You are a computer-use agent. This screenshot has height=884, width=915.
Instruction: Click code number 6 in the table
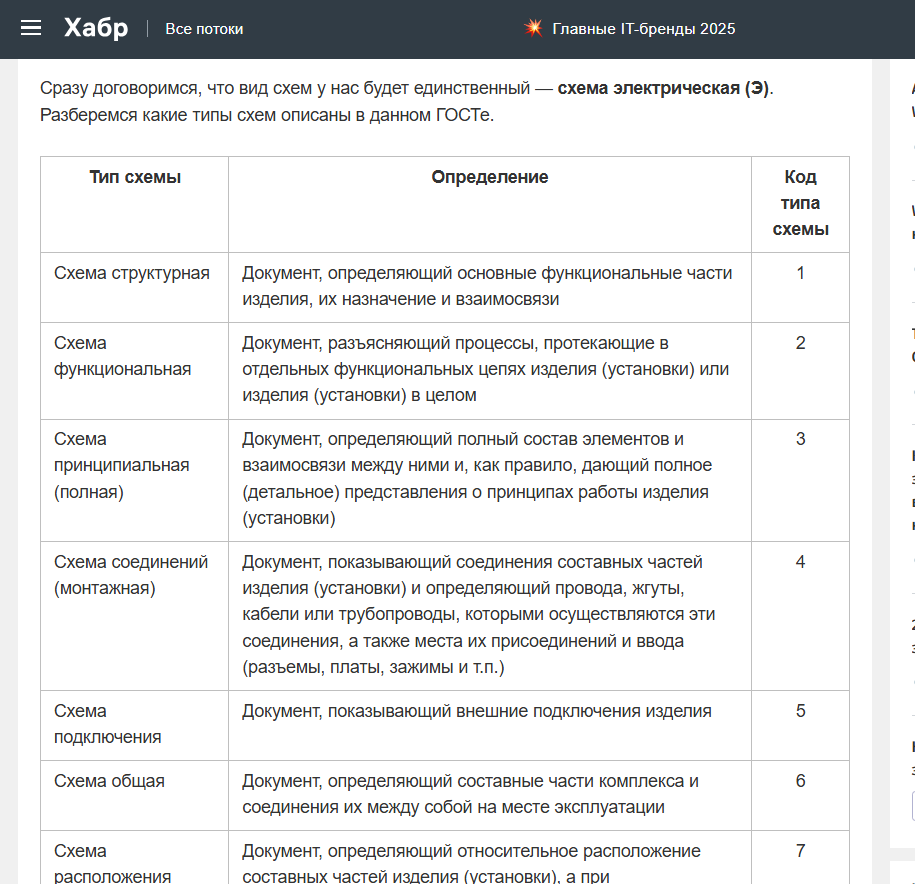pos(800,781)
